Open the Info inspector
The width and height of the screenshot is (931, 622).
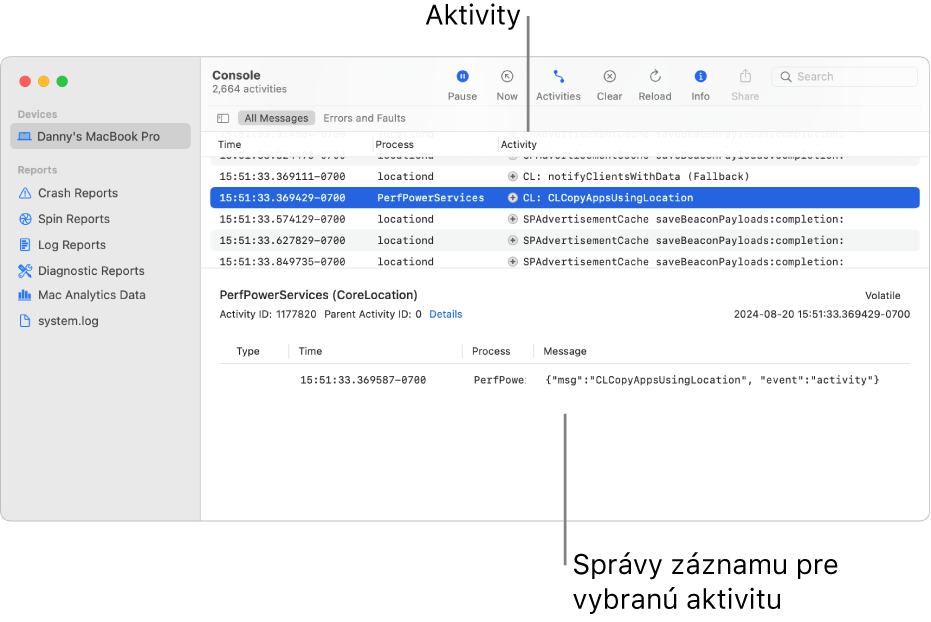click(x=700, y=85)
